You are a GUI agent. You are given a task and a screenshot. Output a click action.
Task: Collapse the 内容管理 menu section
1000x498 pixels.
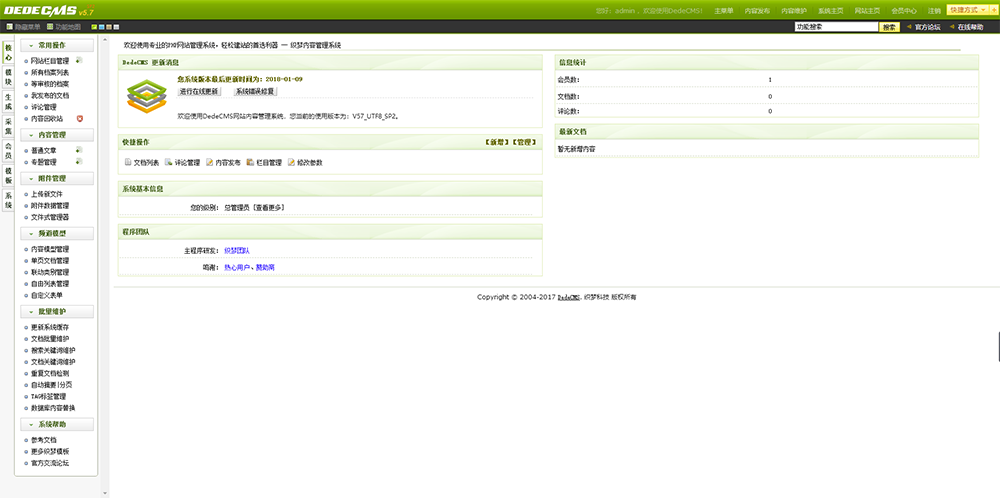coord(57,135)
